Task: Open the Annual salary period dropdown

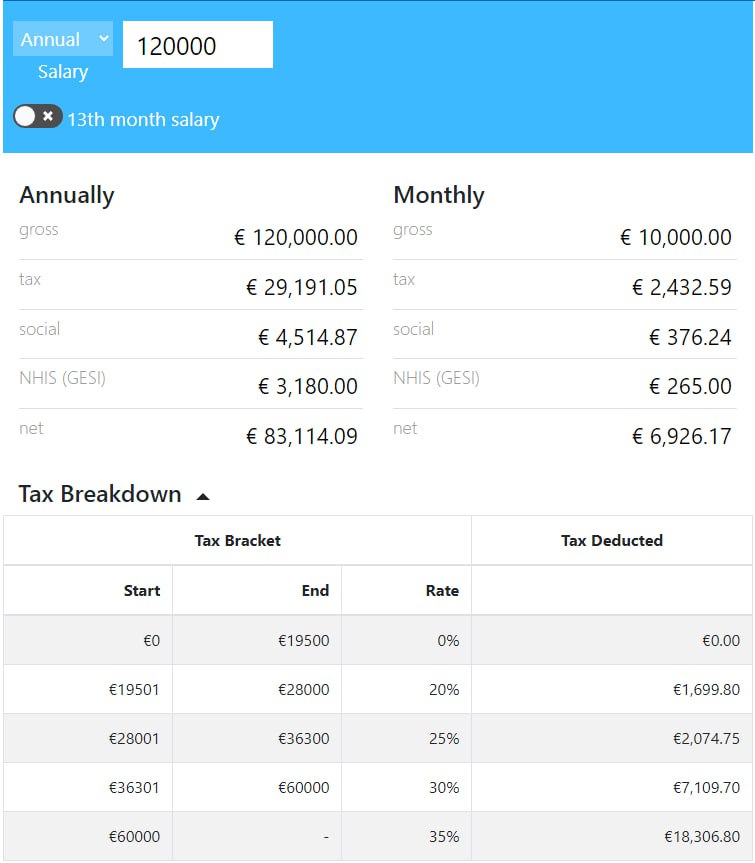Action: coord(63,40)
